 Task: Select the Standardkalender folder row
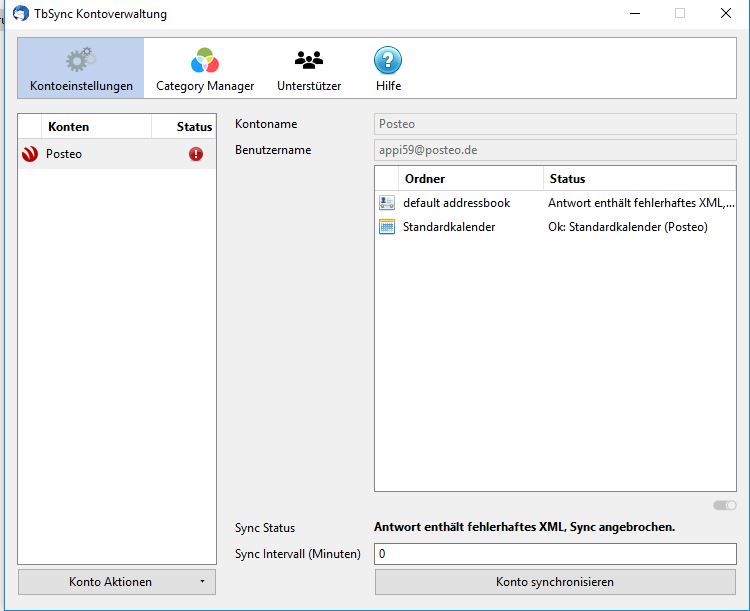(x=555, y=227)
